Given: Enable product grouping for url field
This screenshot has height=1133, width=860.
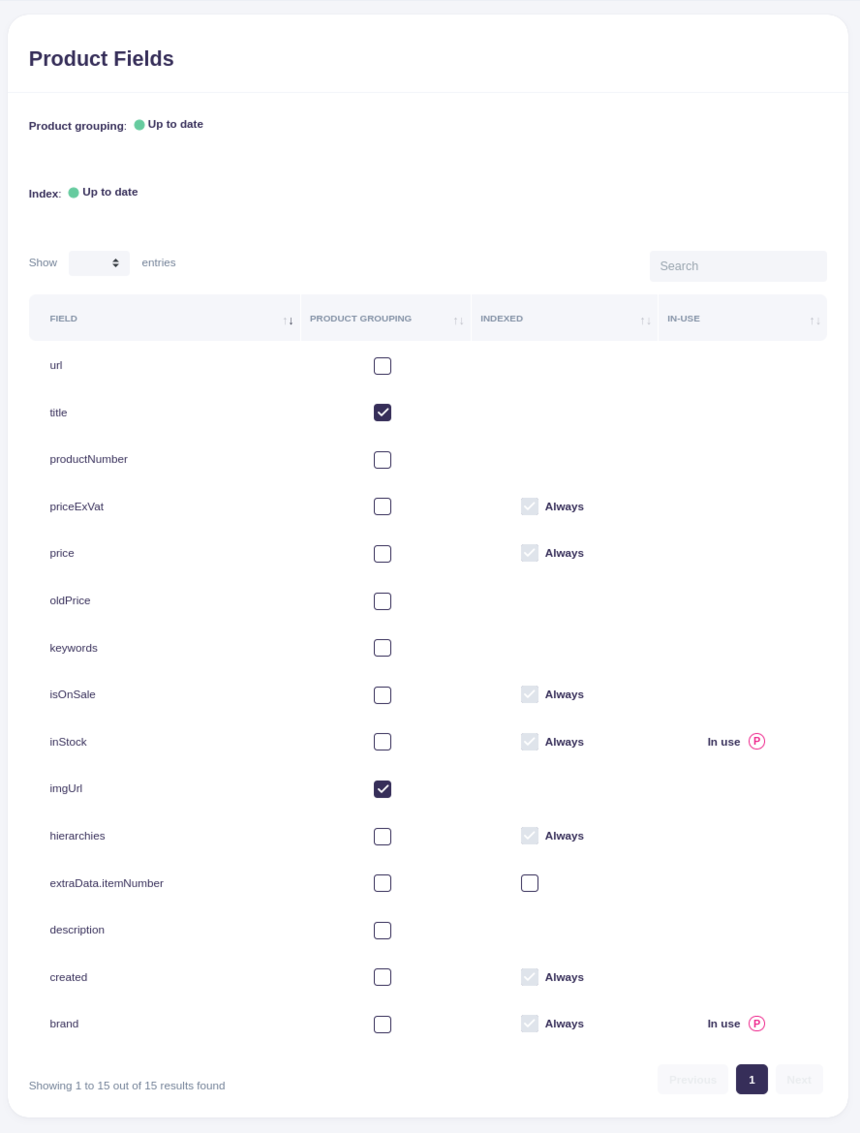Looking at the screenshot, I should (382, 366).
